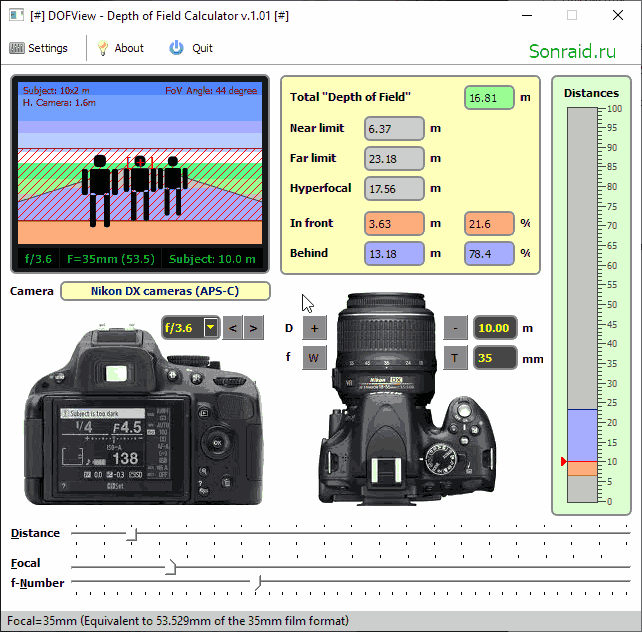642x632 pixels.
Task: Open the About dialog
Action: coord(121,48)
